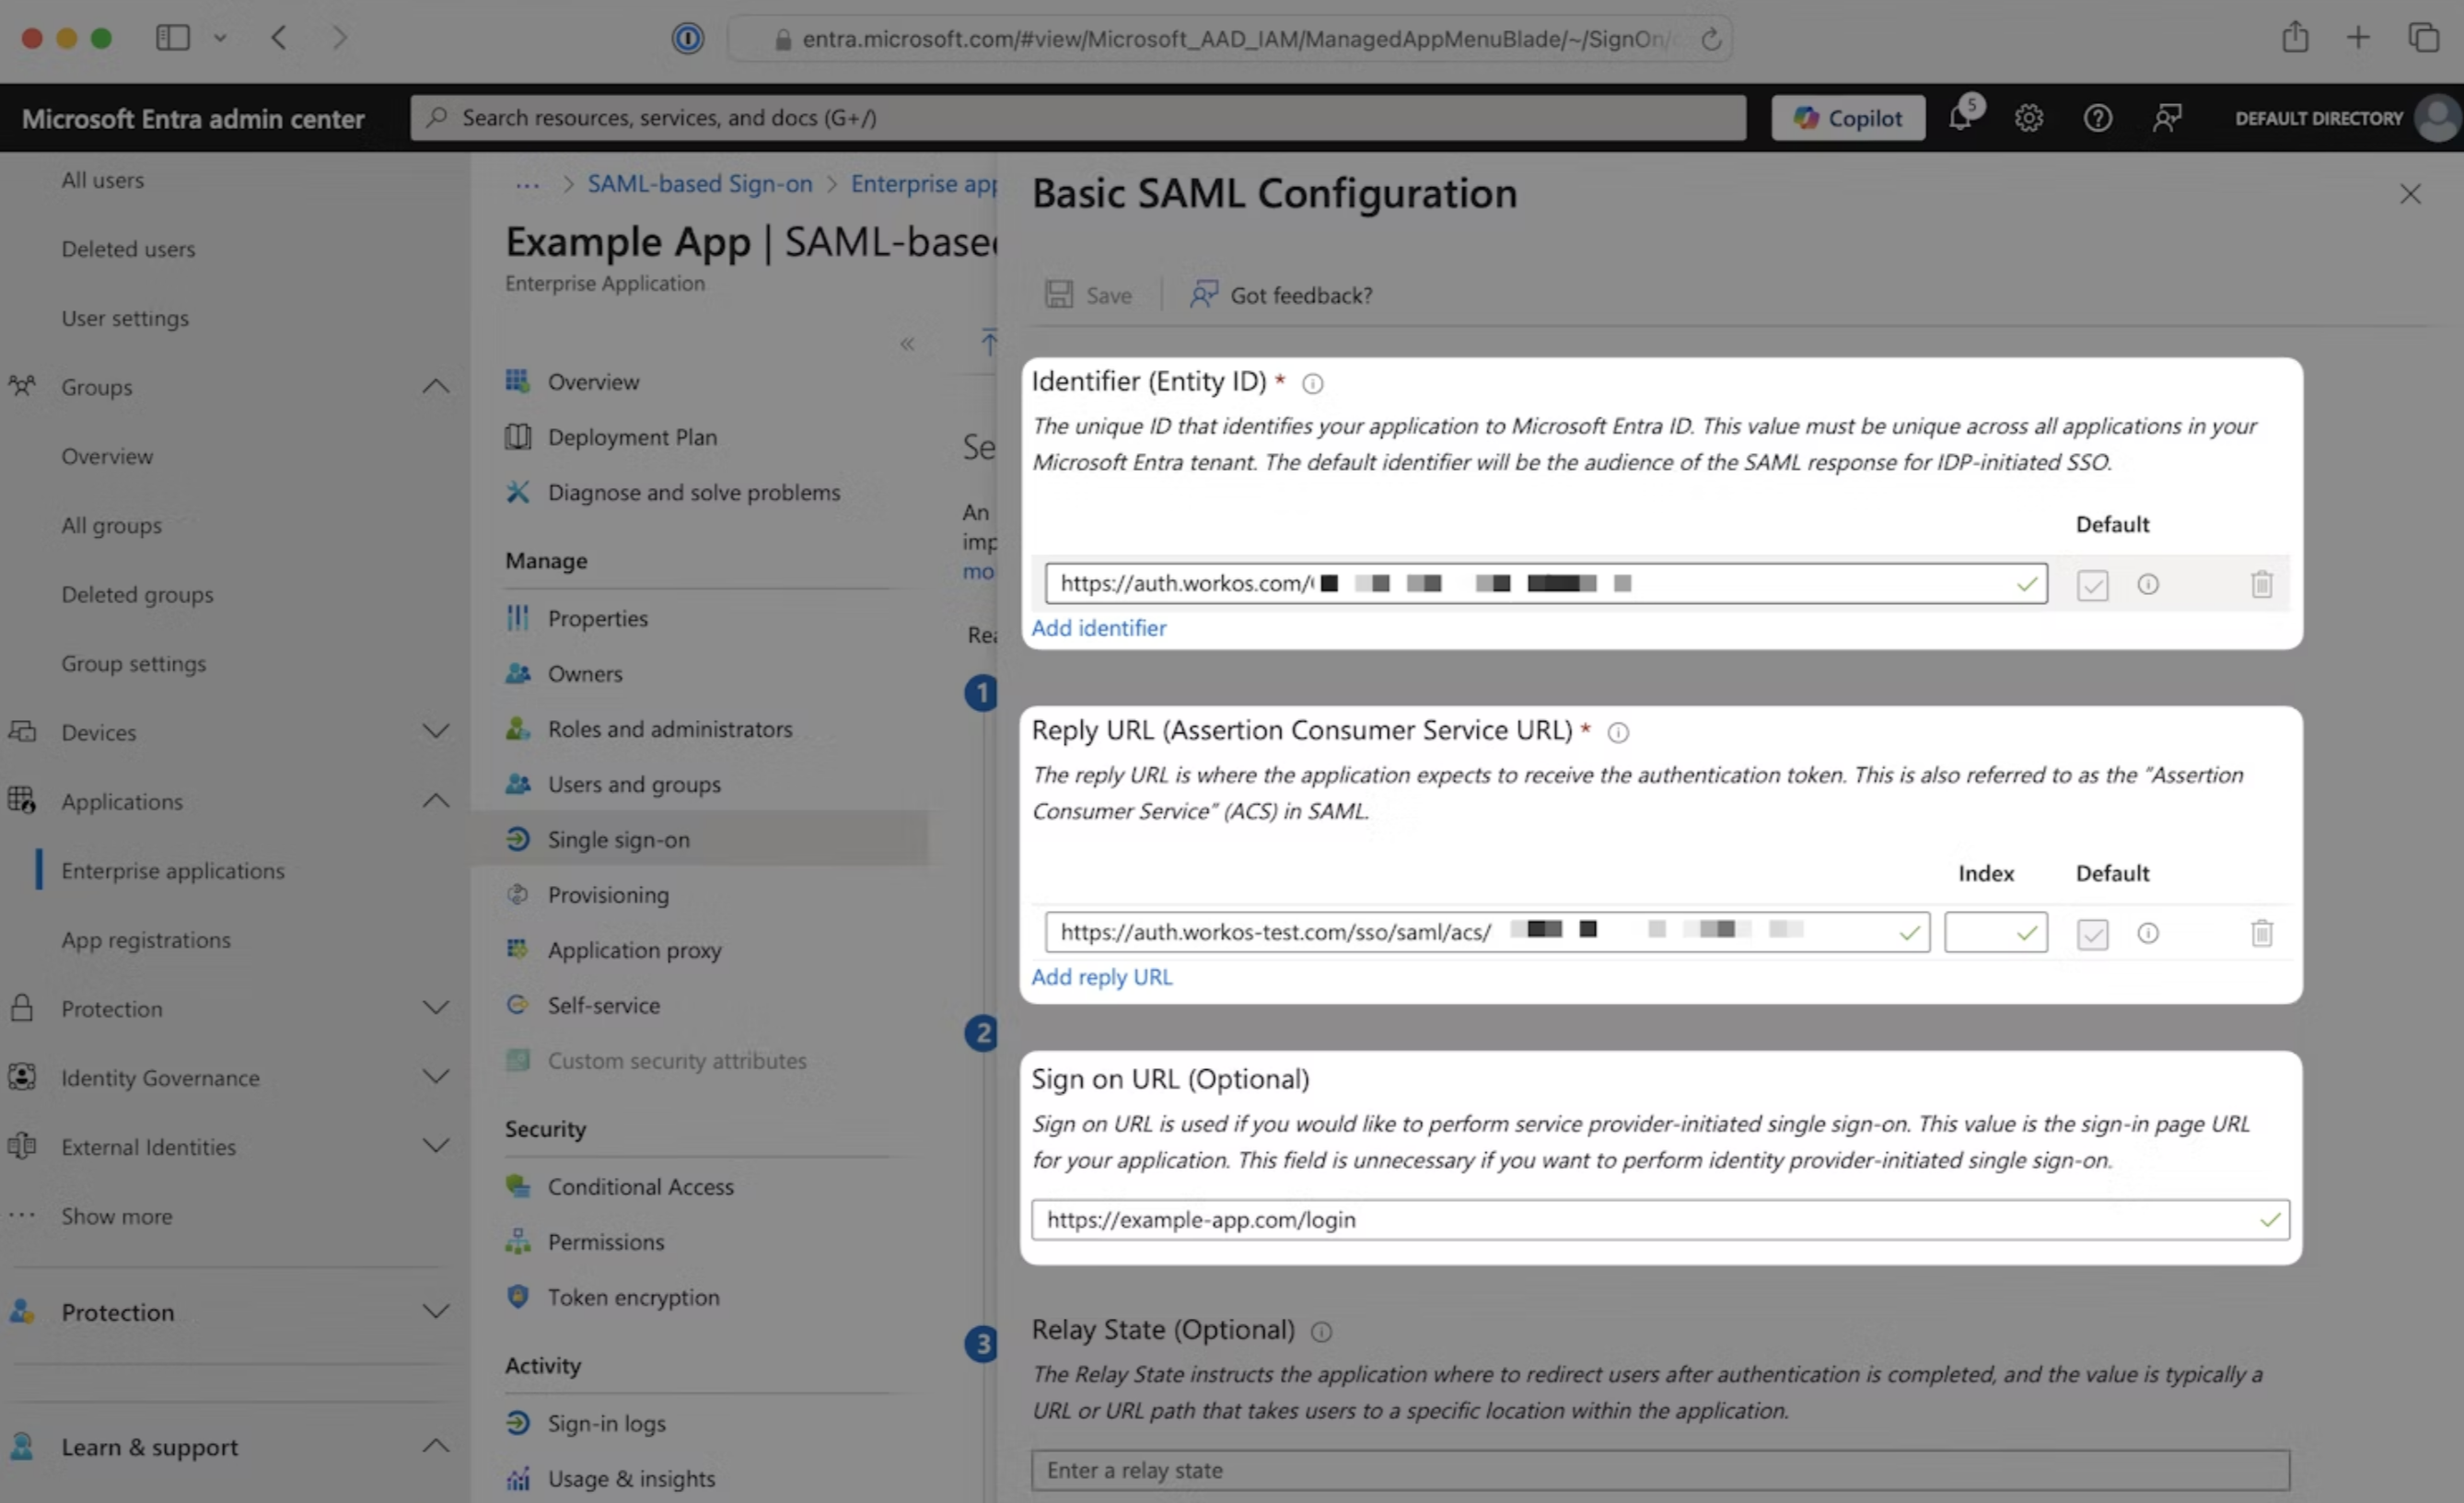Save the Basic SAML Configuration
2464x1503 pixels.
(1090, 294)
